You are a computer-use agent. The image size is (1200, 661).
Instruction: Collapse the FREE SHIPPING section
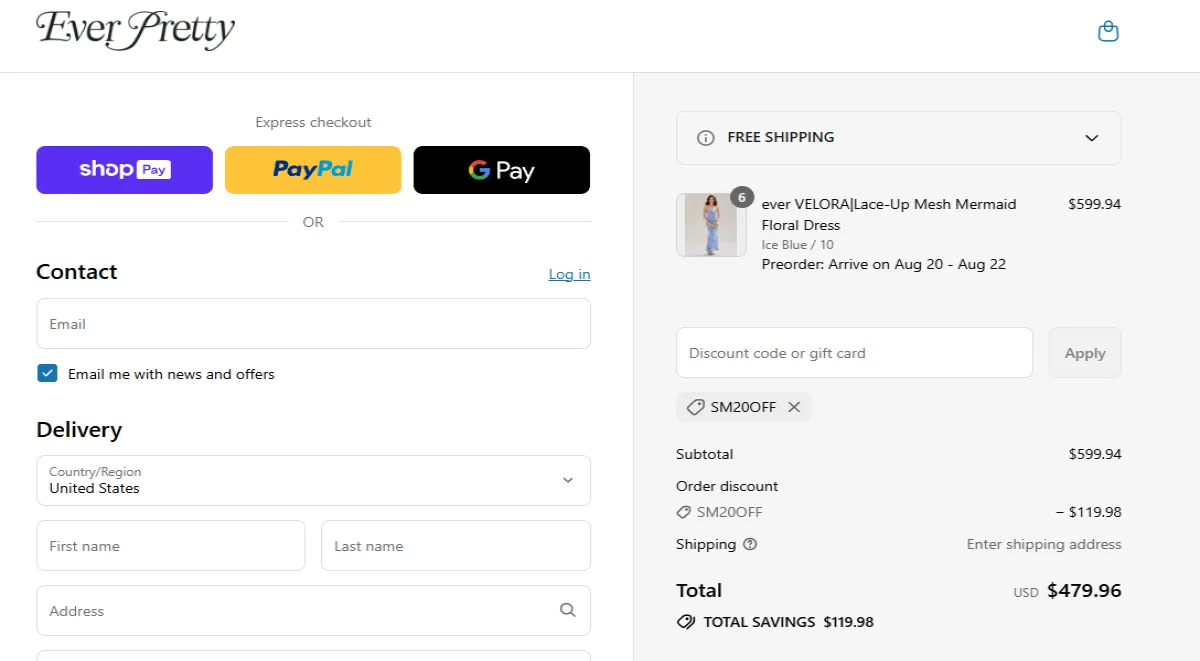click(1091, 138)
